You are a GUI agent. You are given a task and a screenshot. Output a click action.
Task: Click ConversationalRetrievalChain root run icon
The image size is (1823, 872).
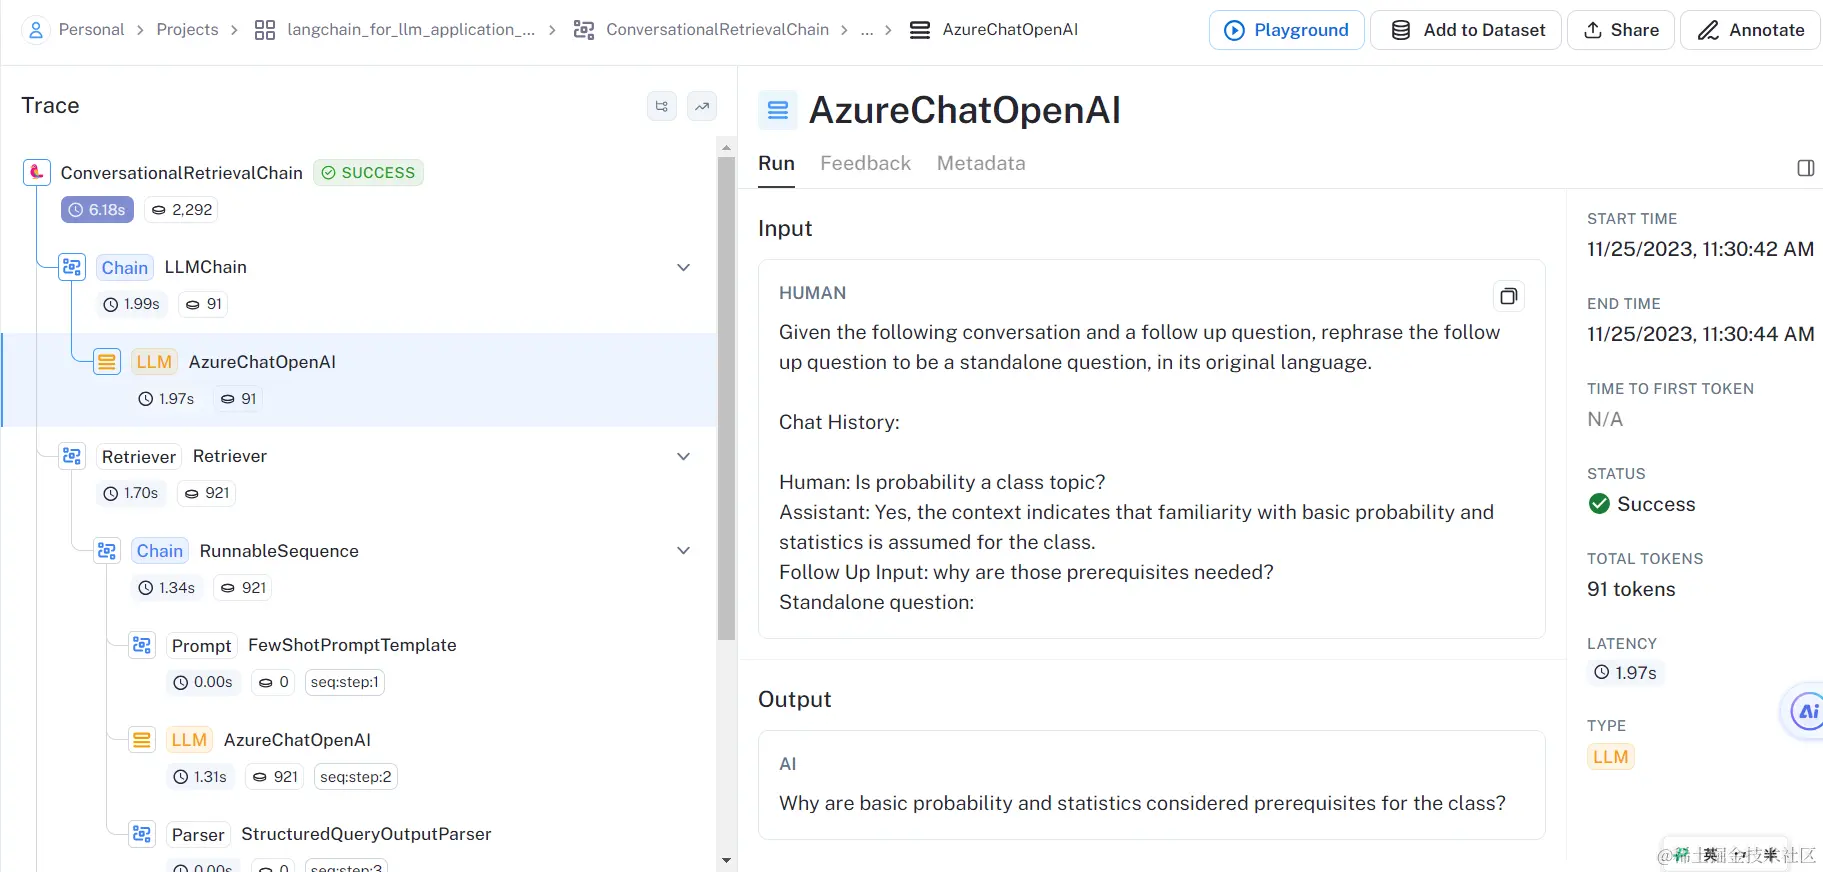pos(37,173)
